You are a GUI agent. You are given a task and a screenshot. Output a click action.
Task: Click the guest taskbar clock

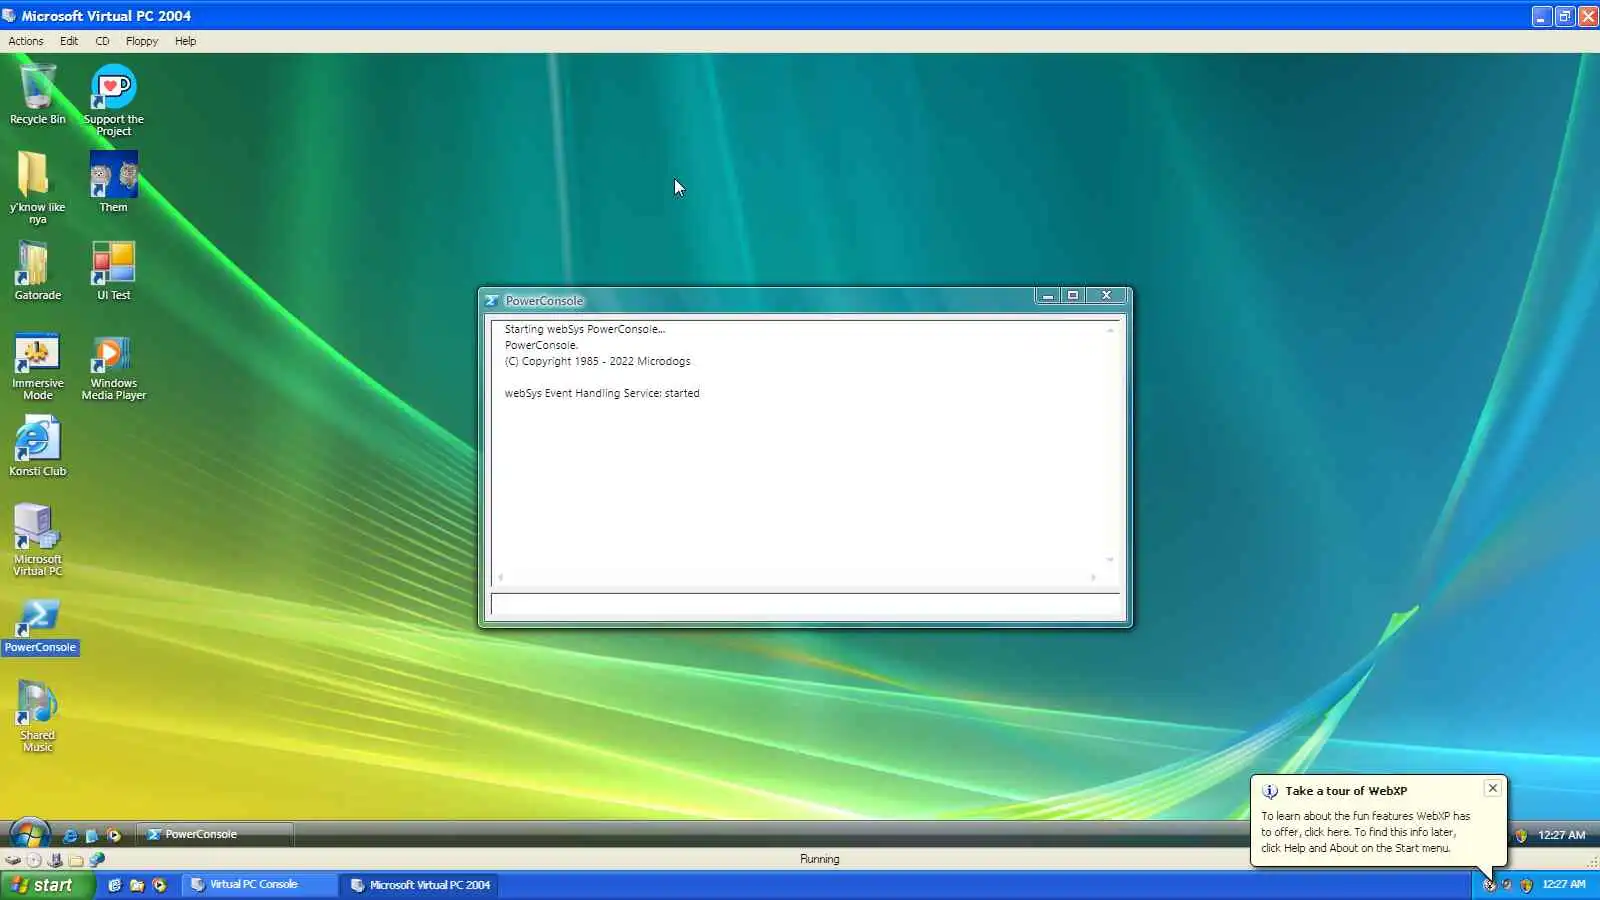[1561, 835]
